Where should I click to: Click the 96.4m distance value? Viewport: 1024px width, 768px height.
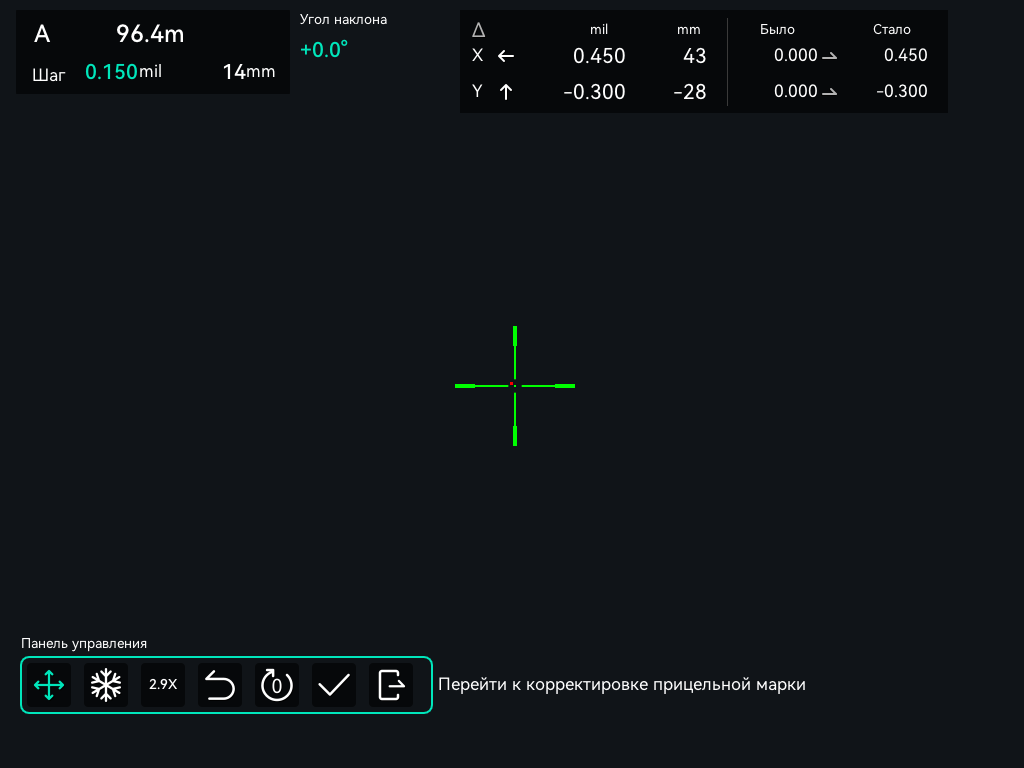(x=150, y=34)
